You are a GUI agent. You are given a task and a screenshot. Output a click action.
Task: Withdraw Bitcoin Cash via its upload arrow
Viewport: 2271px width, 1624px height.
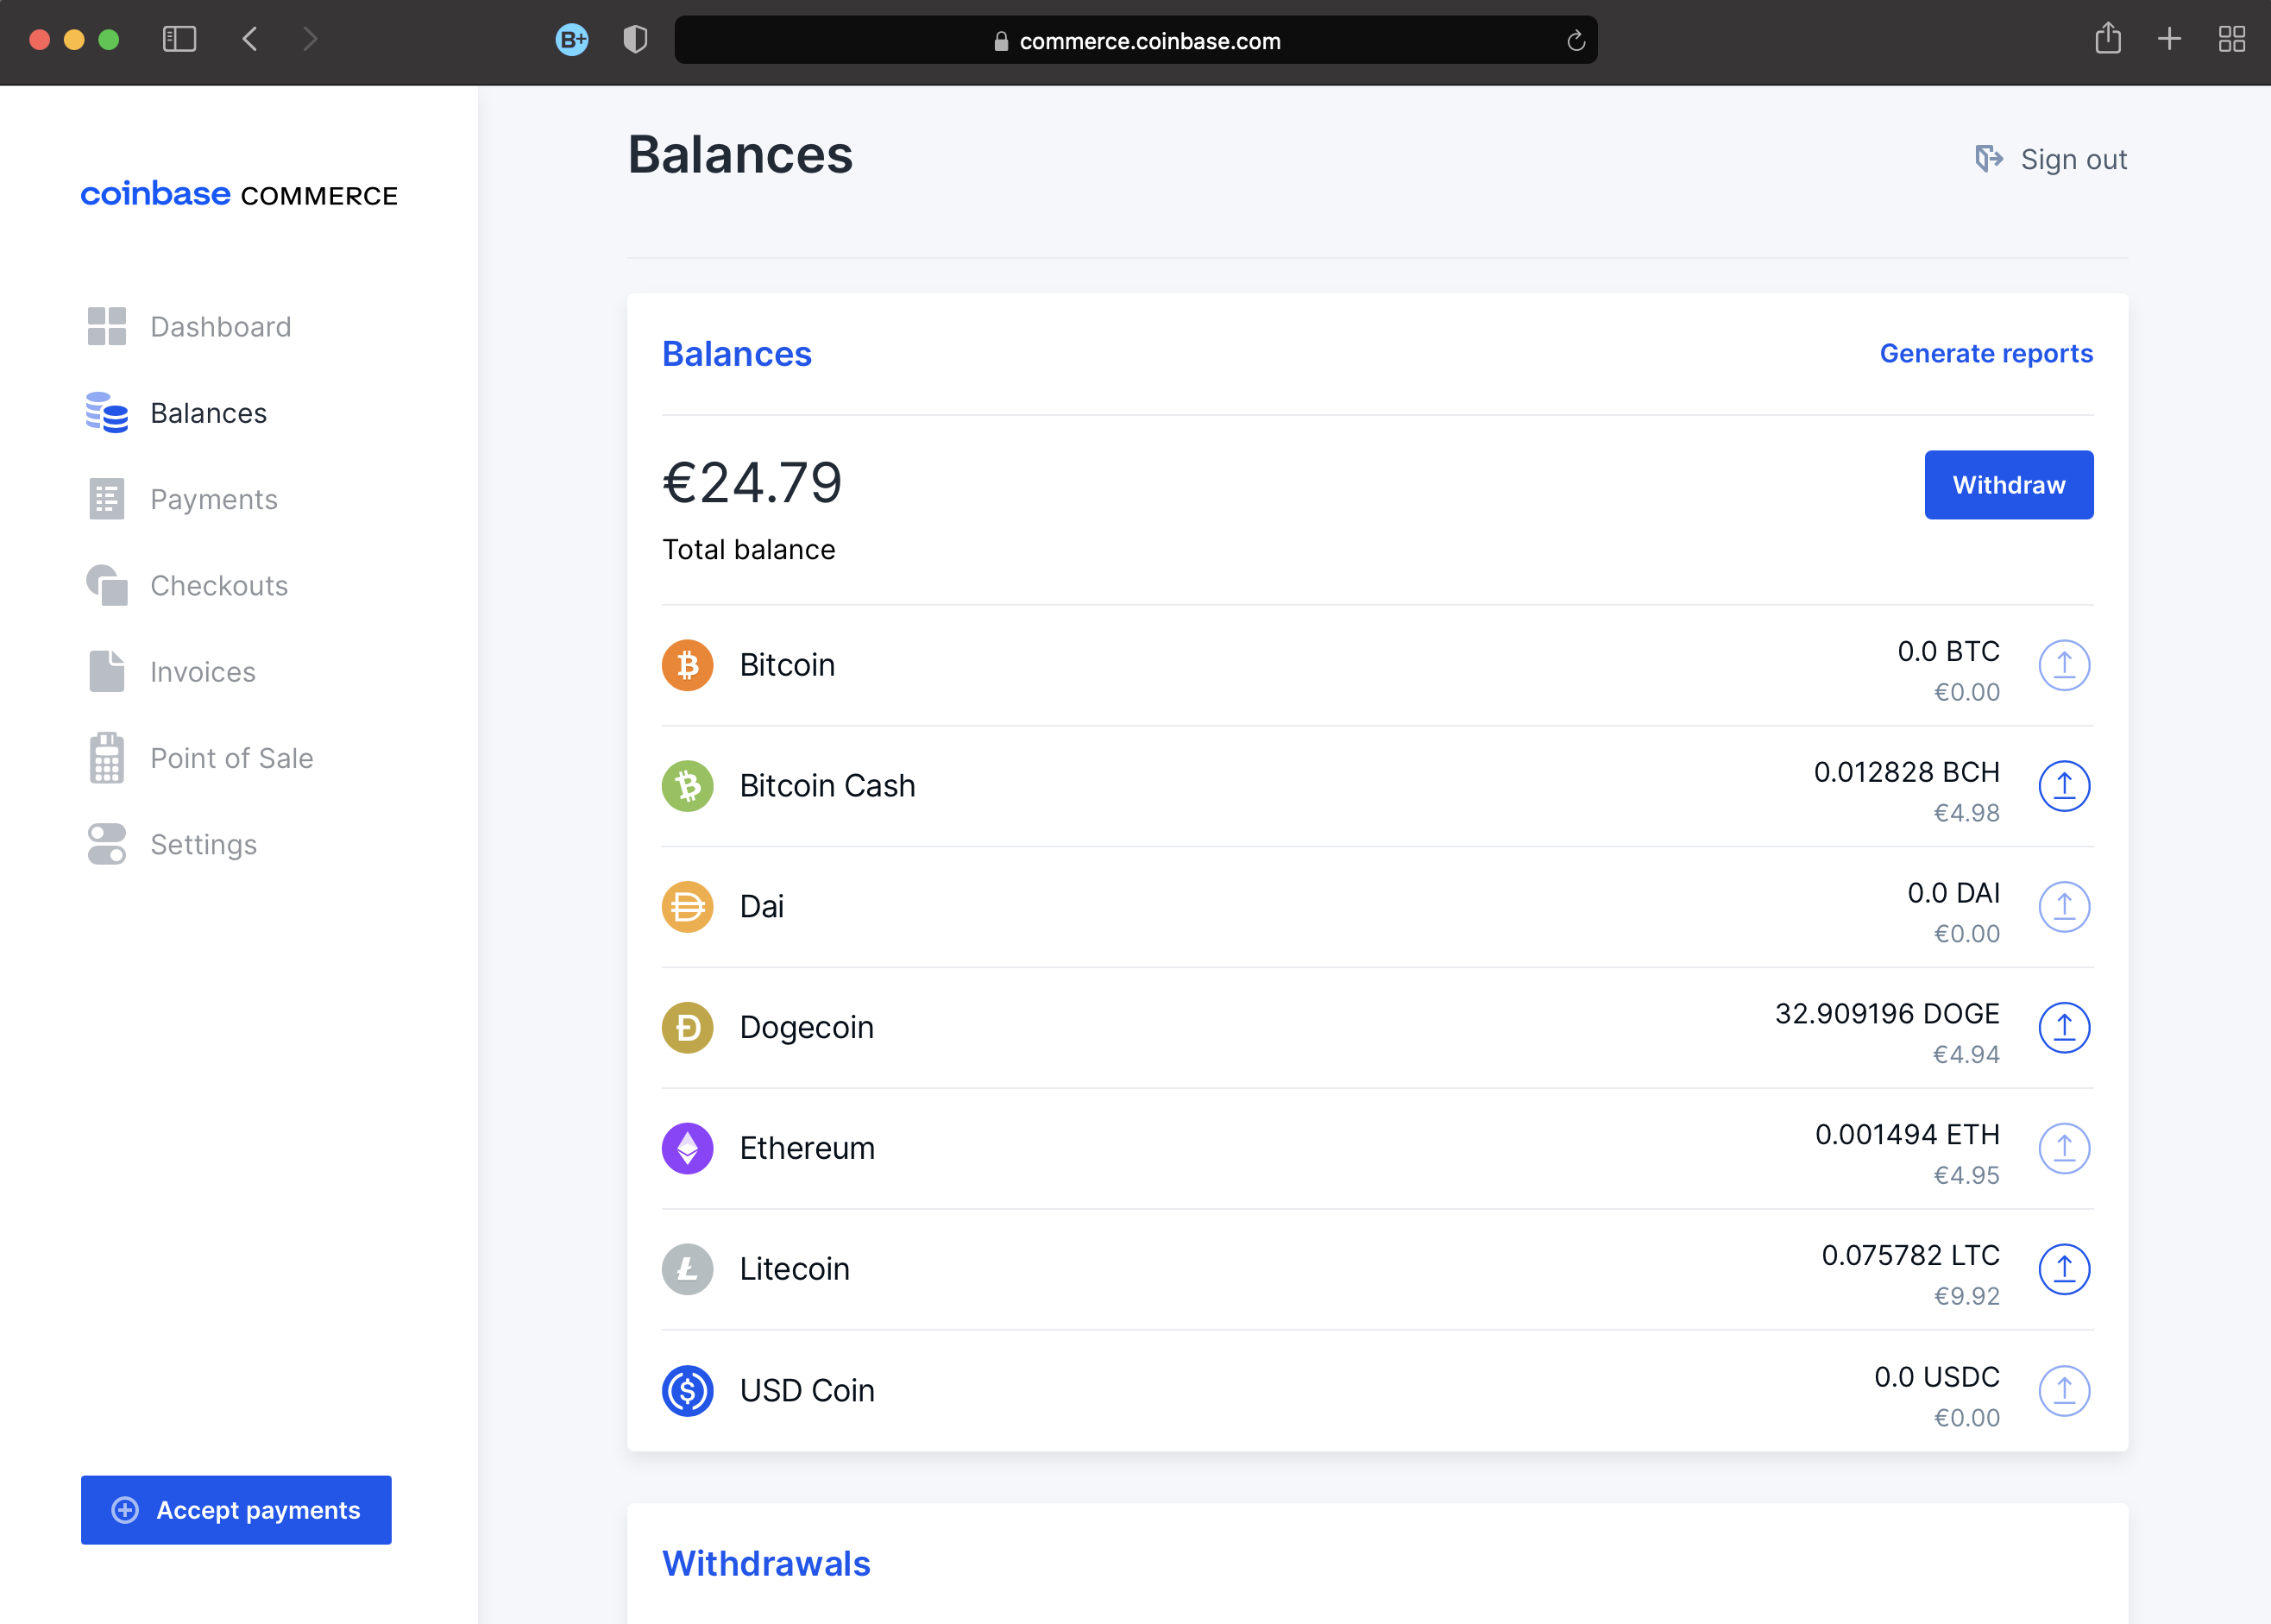[x=2064, y=786]
